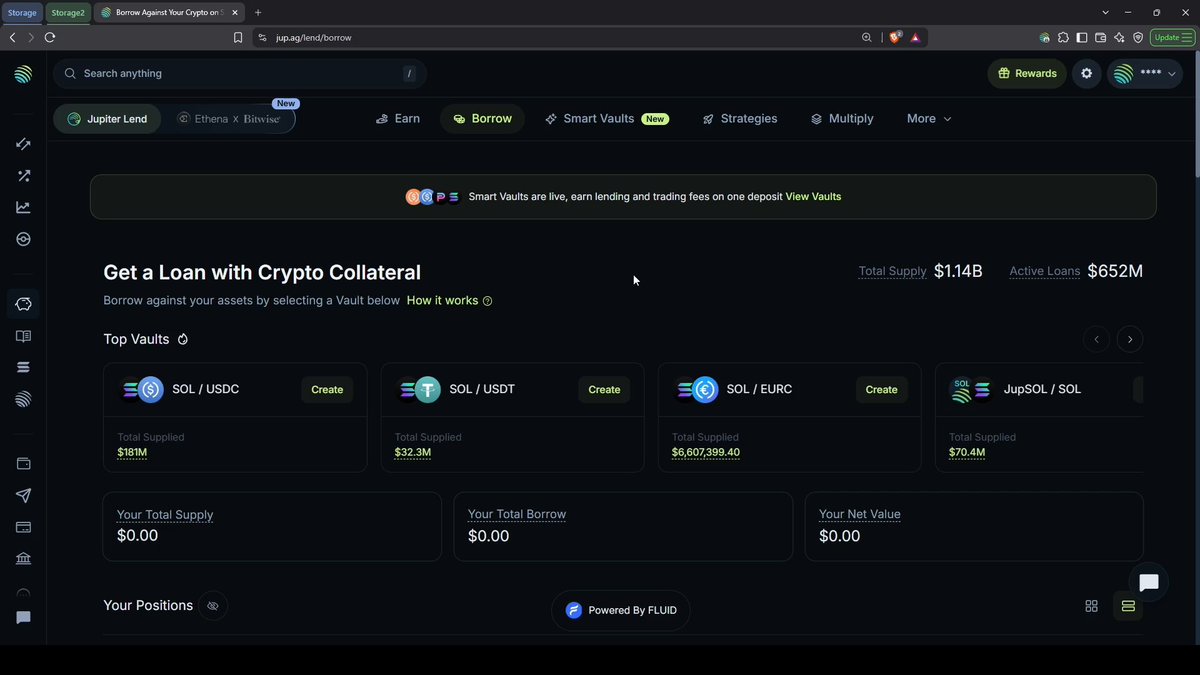The width and height of the screenshot is (1200, 675).
Task: Select the Jupiter Lend toggle option
Action: [x=107, y=119]
